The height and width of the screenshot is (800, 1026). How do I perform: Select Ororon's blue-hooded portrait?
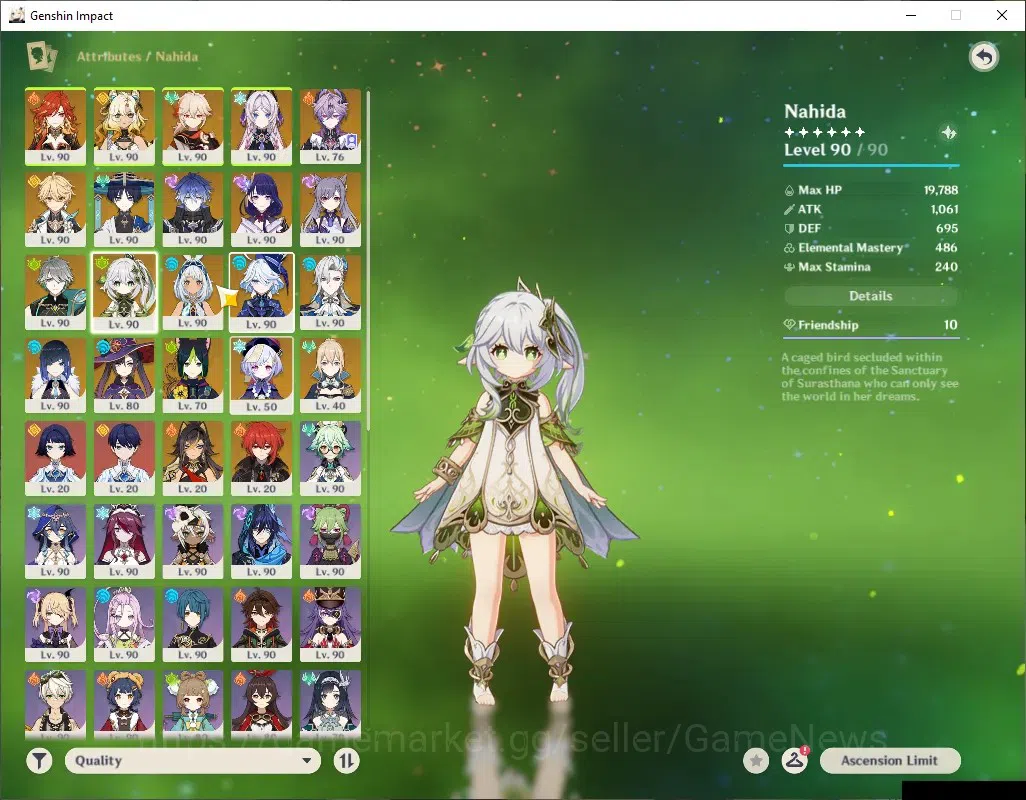point(261,542)
